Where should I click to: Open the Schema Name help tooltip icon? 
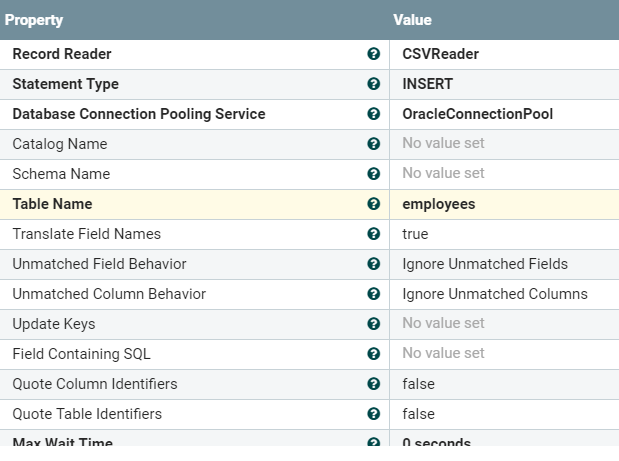[x=374, y=174]
